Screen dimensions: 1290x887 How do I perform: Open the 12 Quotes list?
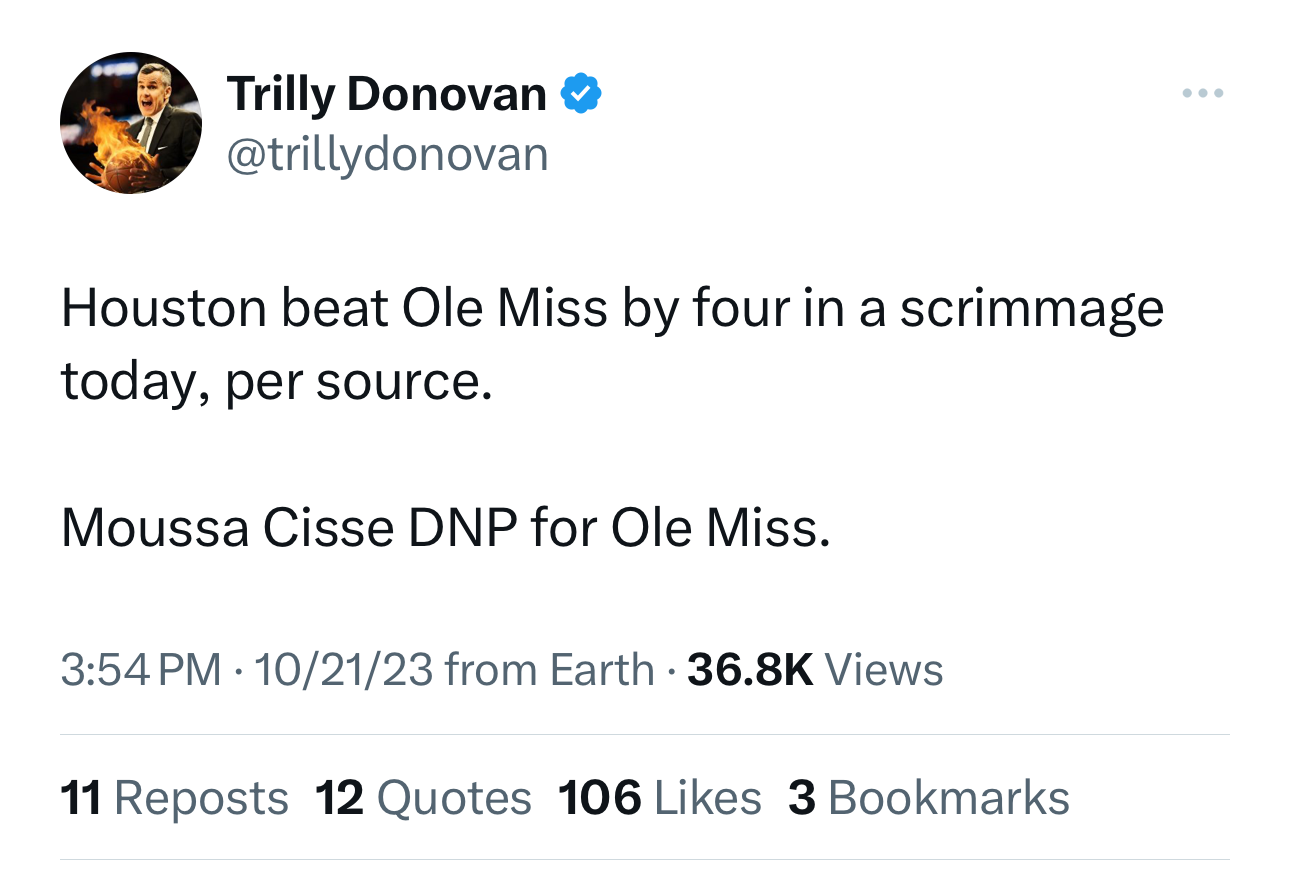[423, 798]
